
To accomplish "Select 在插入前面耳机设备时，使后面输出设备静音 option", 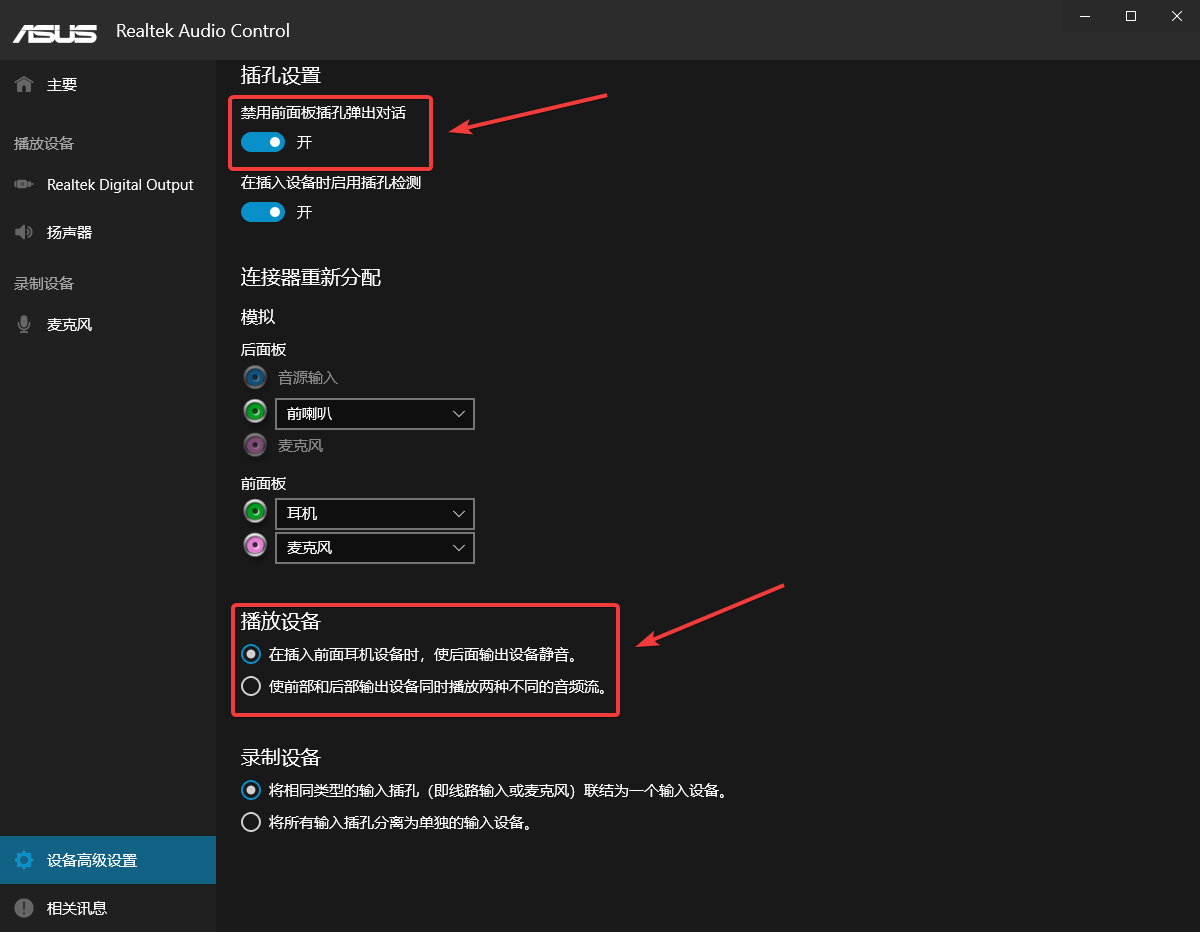I will click(251, 655).
